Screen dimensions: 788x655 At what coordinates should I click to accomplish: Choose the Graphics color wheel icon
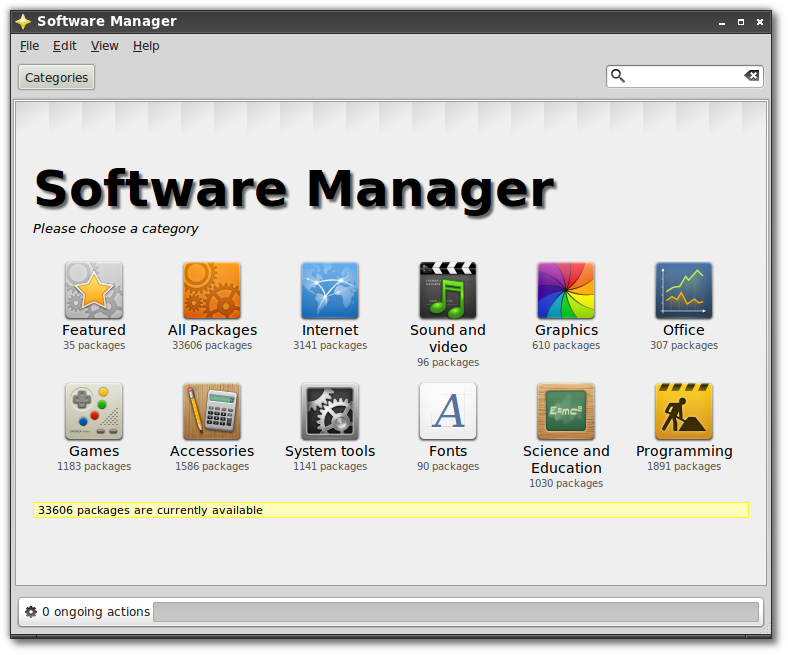566,290
